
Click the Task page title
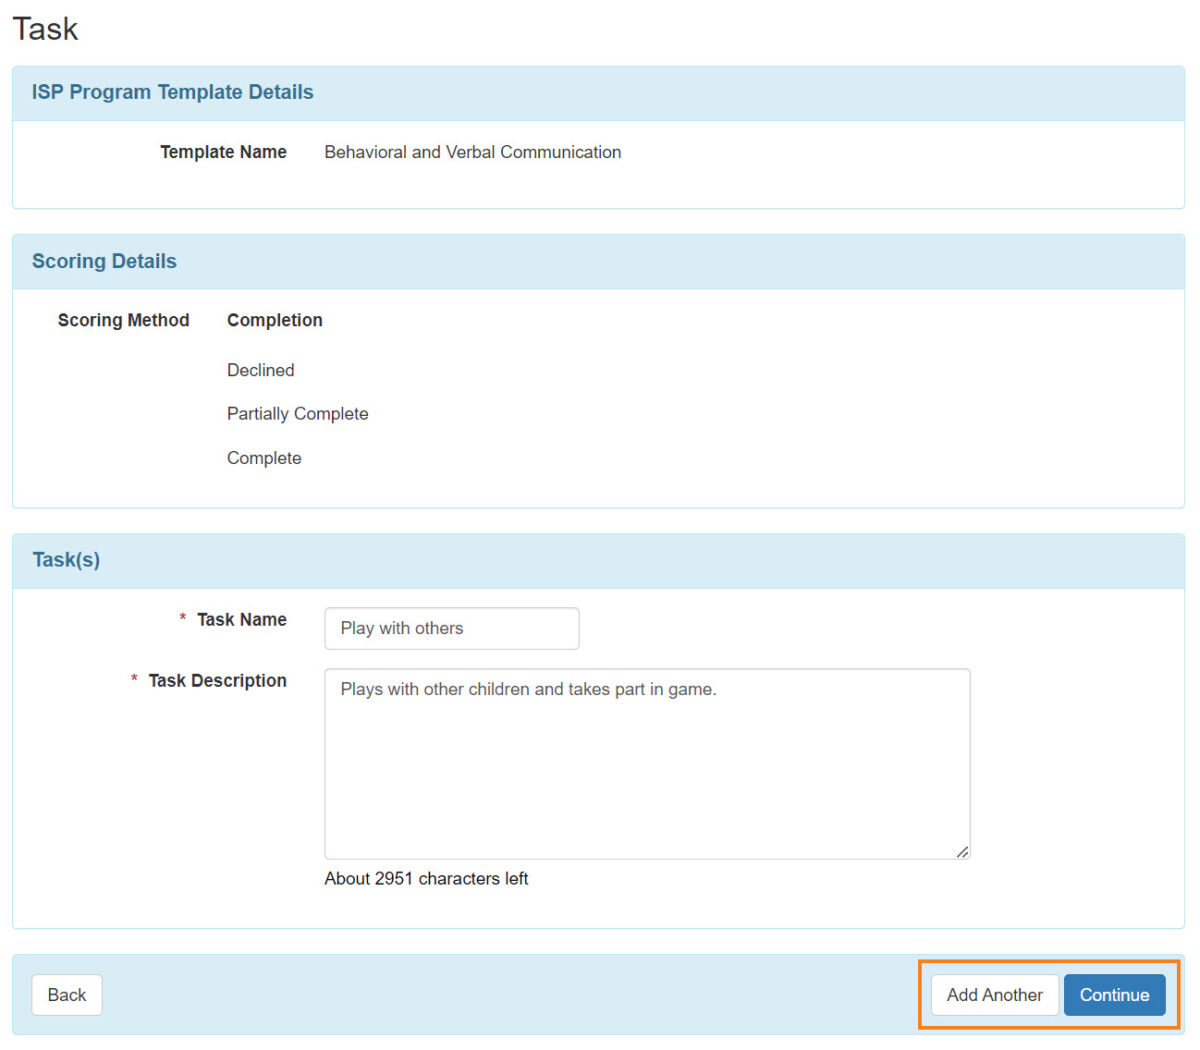pos(45,29)
